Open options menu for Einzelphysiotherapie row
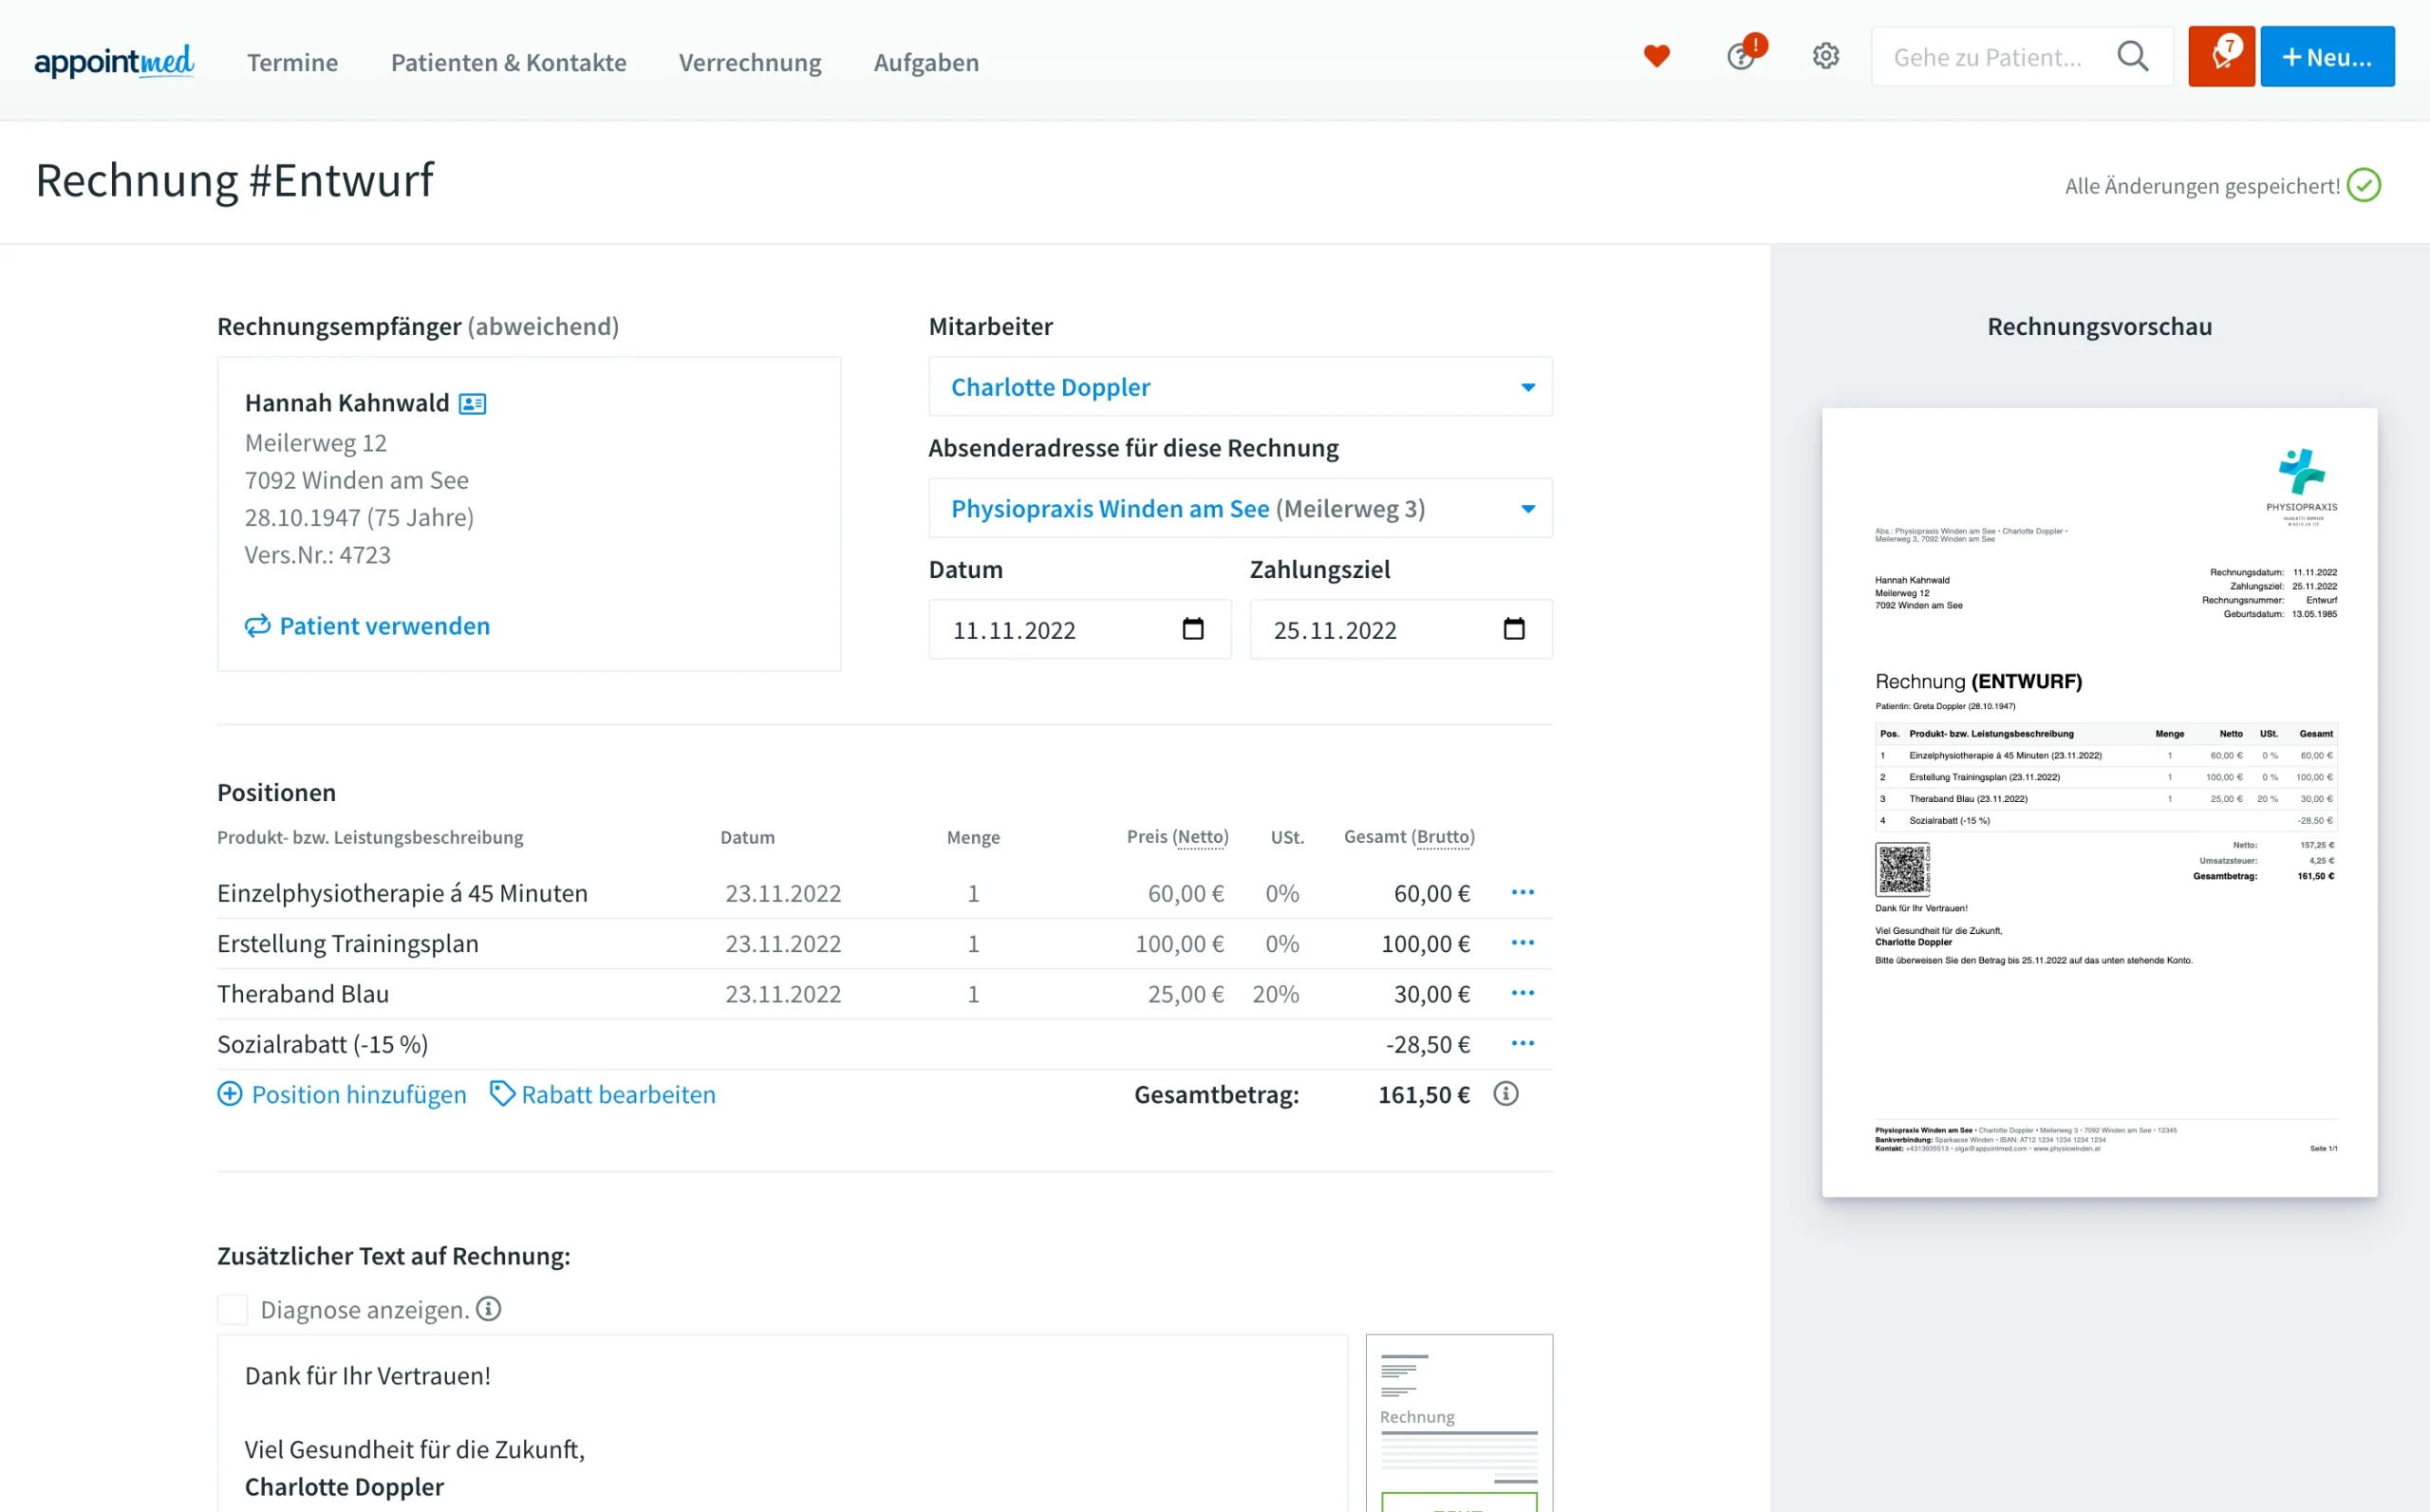The width and height of the screenshot is (2430, 1512). [1522, 892]
